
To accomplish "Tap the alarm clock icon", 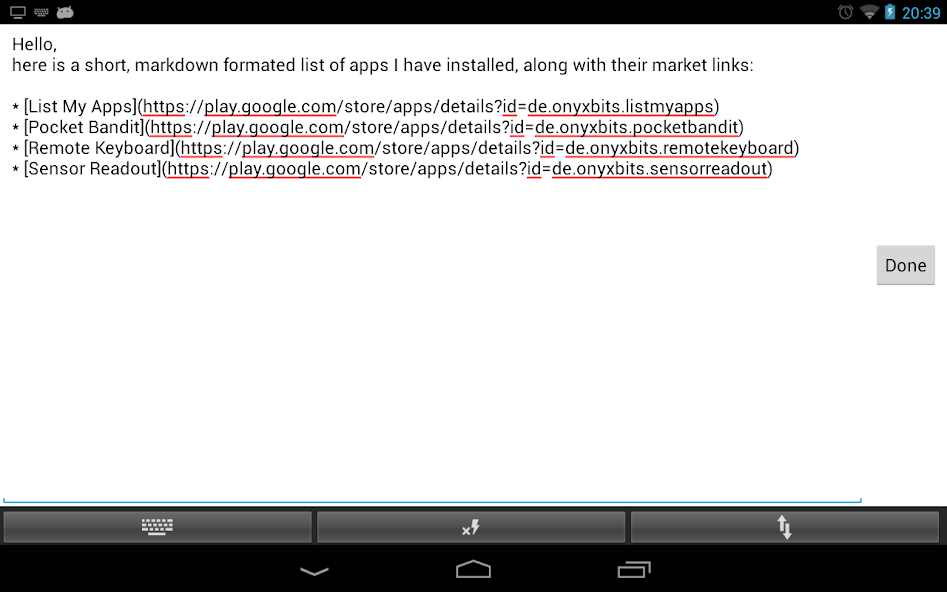I will (843, 12).
